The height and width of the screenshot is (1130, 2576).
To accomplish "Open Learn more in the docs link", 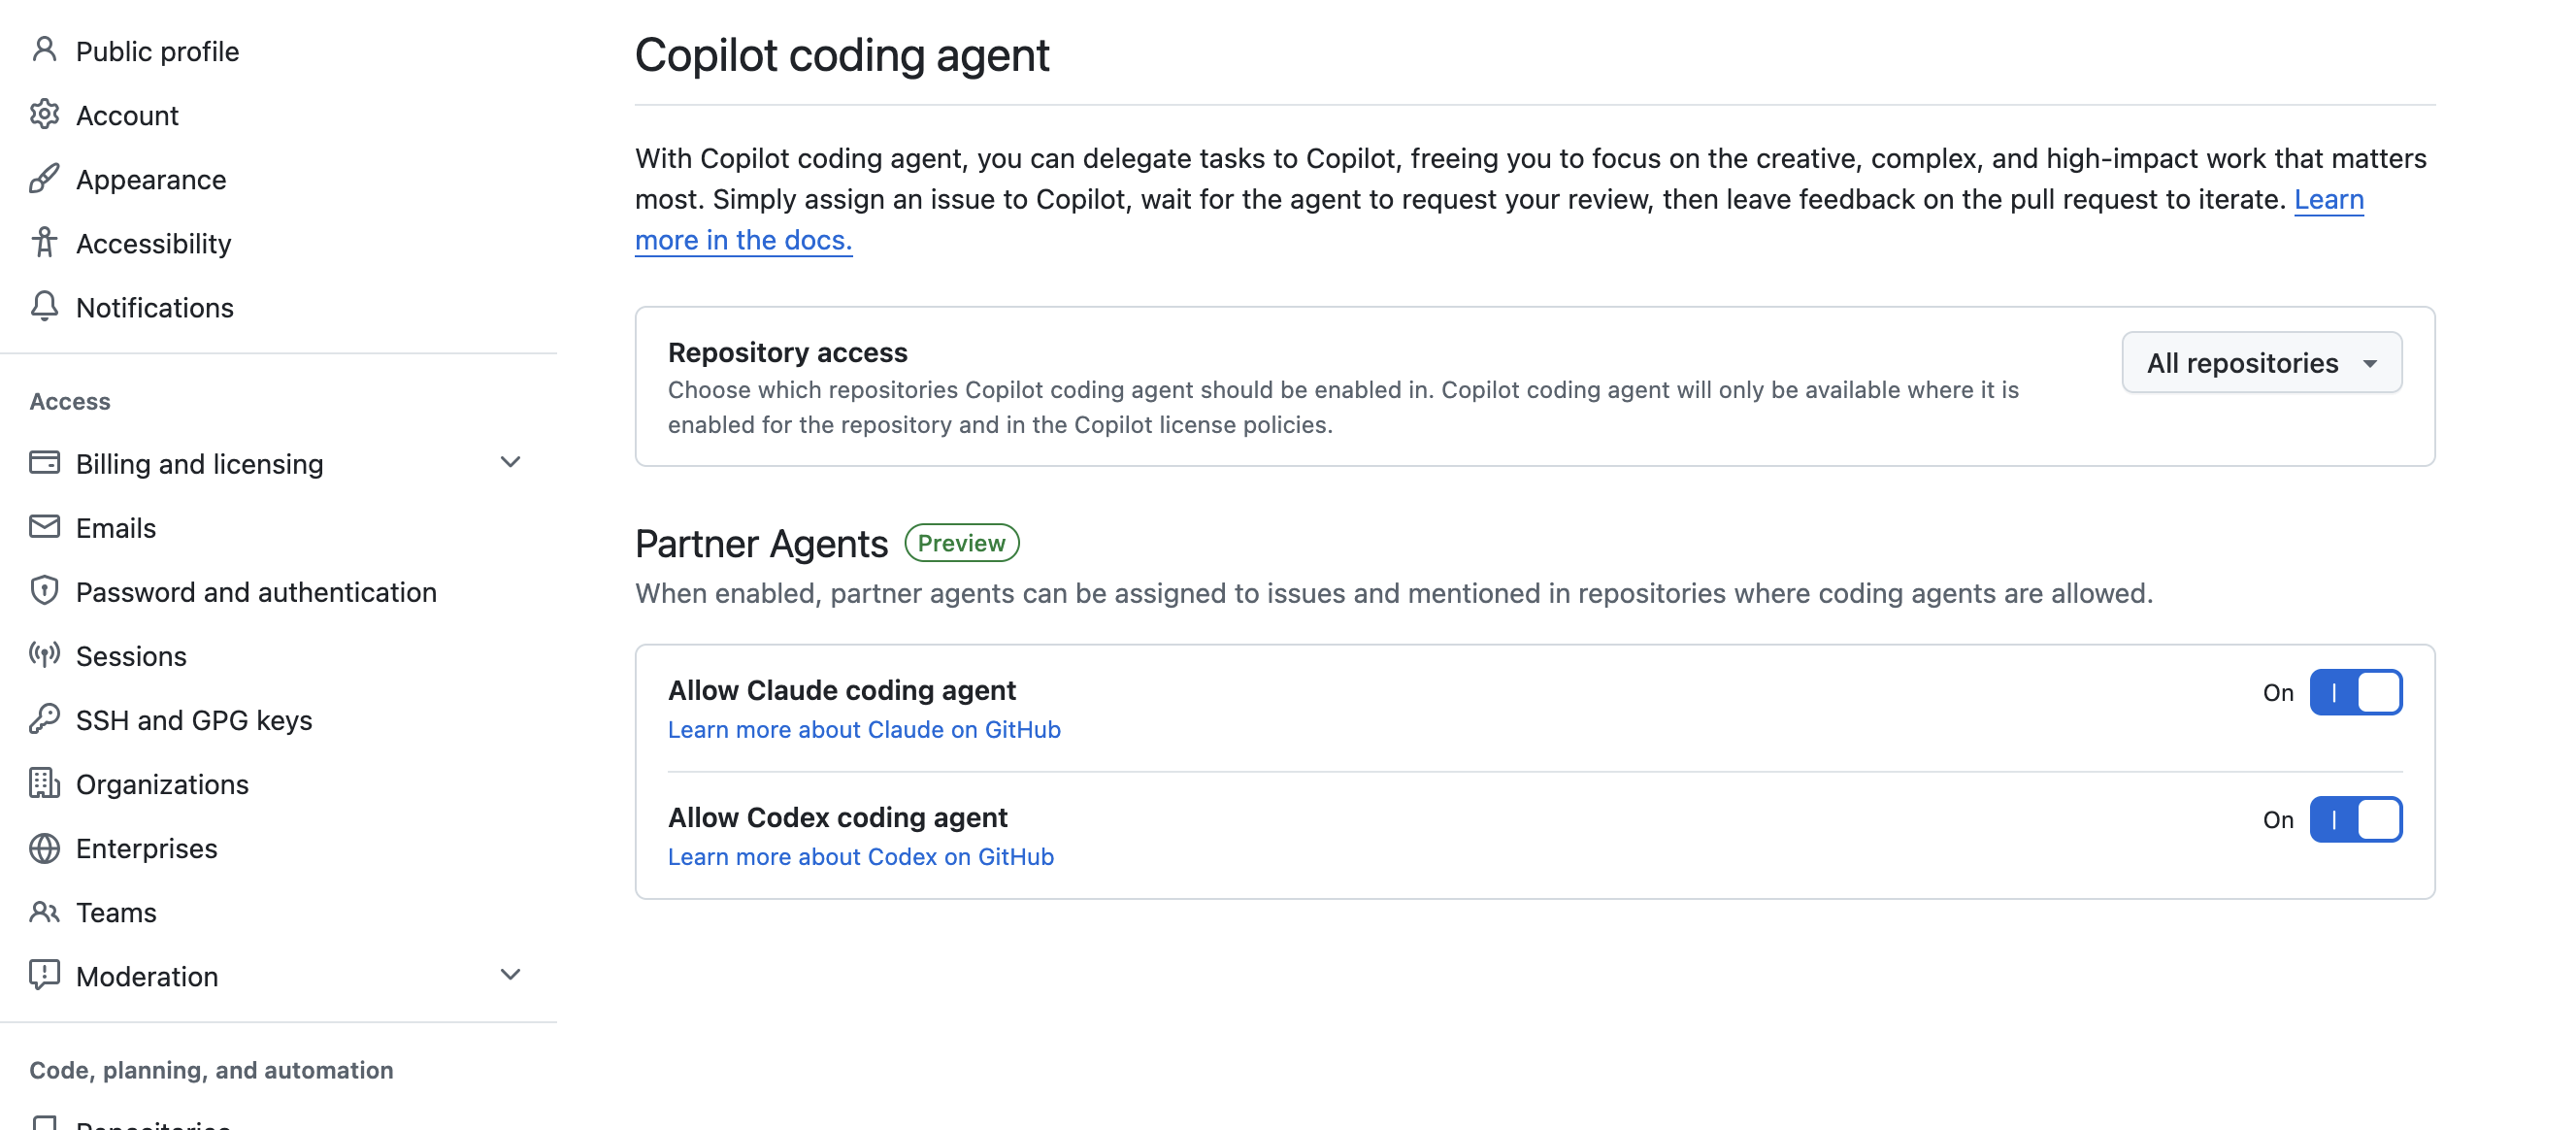I will pos(744,239).
